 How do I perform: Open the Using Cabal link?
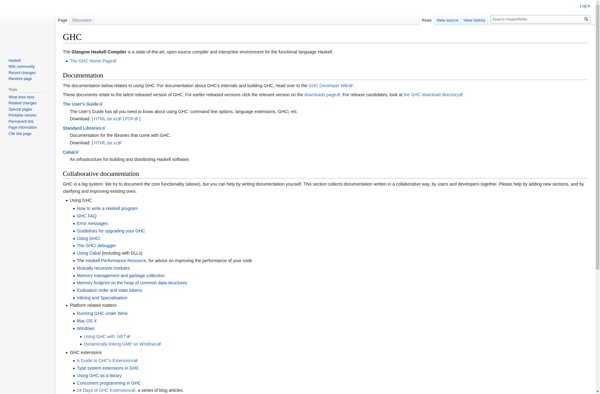click(x=89, y=253)
